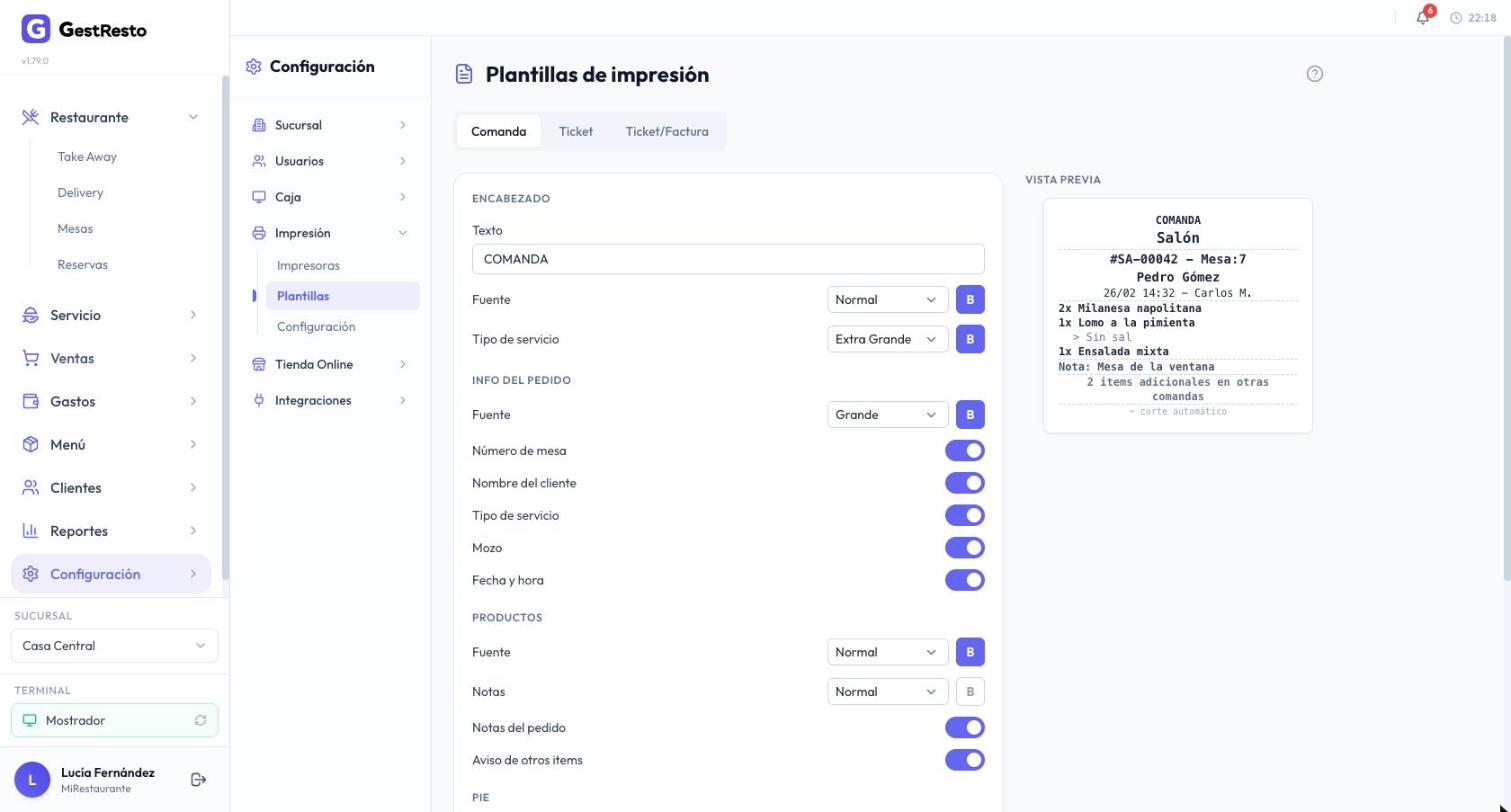1511x812 pixels.
Task: Click the Caja monitor icon
Action: 259,197
